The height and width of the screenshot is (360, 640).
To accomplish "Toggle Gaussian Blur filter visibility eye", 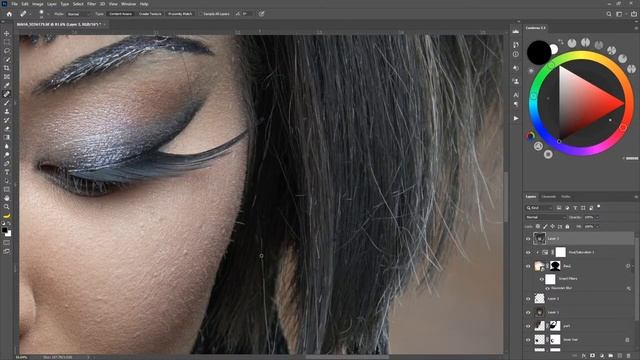I will [x=547, y=289].
